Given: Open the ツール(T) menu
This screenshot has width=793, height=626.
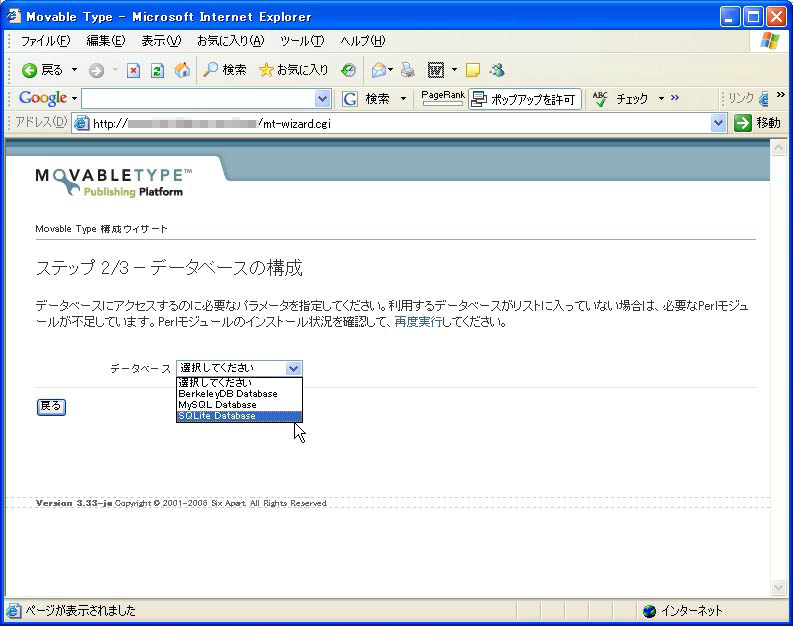Looking at the screenshot, I should (302, 41).
